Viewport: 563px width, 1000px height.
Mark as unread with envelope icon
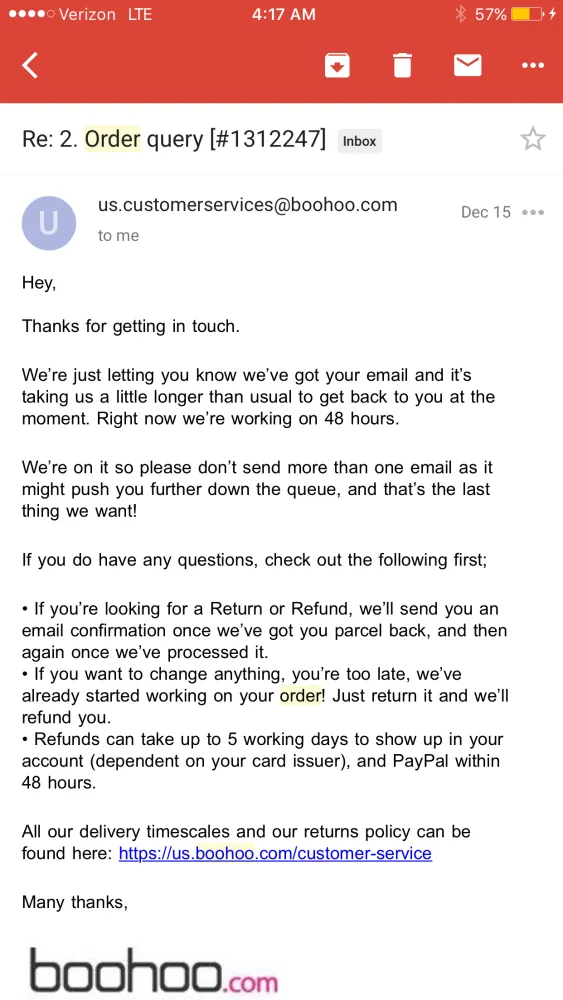point(467,65)
